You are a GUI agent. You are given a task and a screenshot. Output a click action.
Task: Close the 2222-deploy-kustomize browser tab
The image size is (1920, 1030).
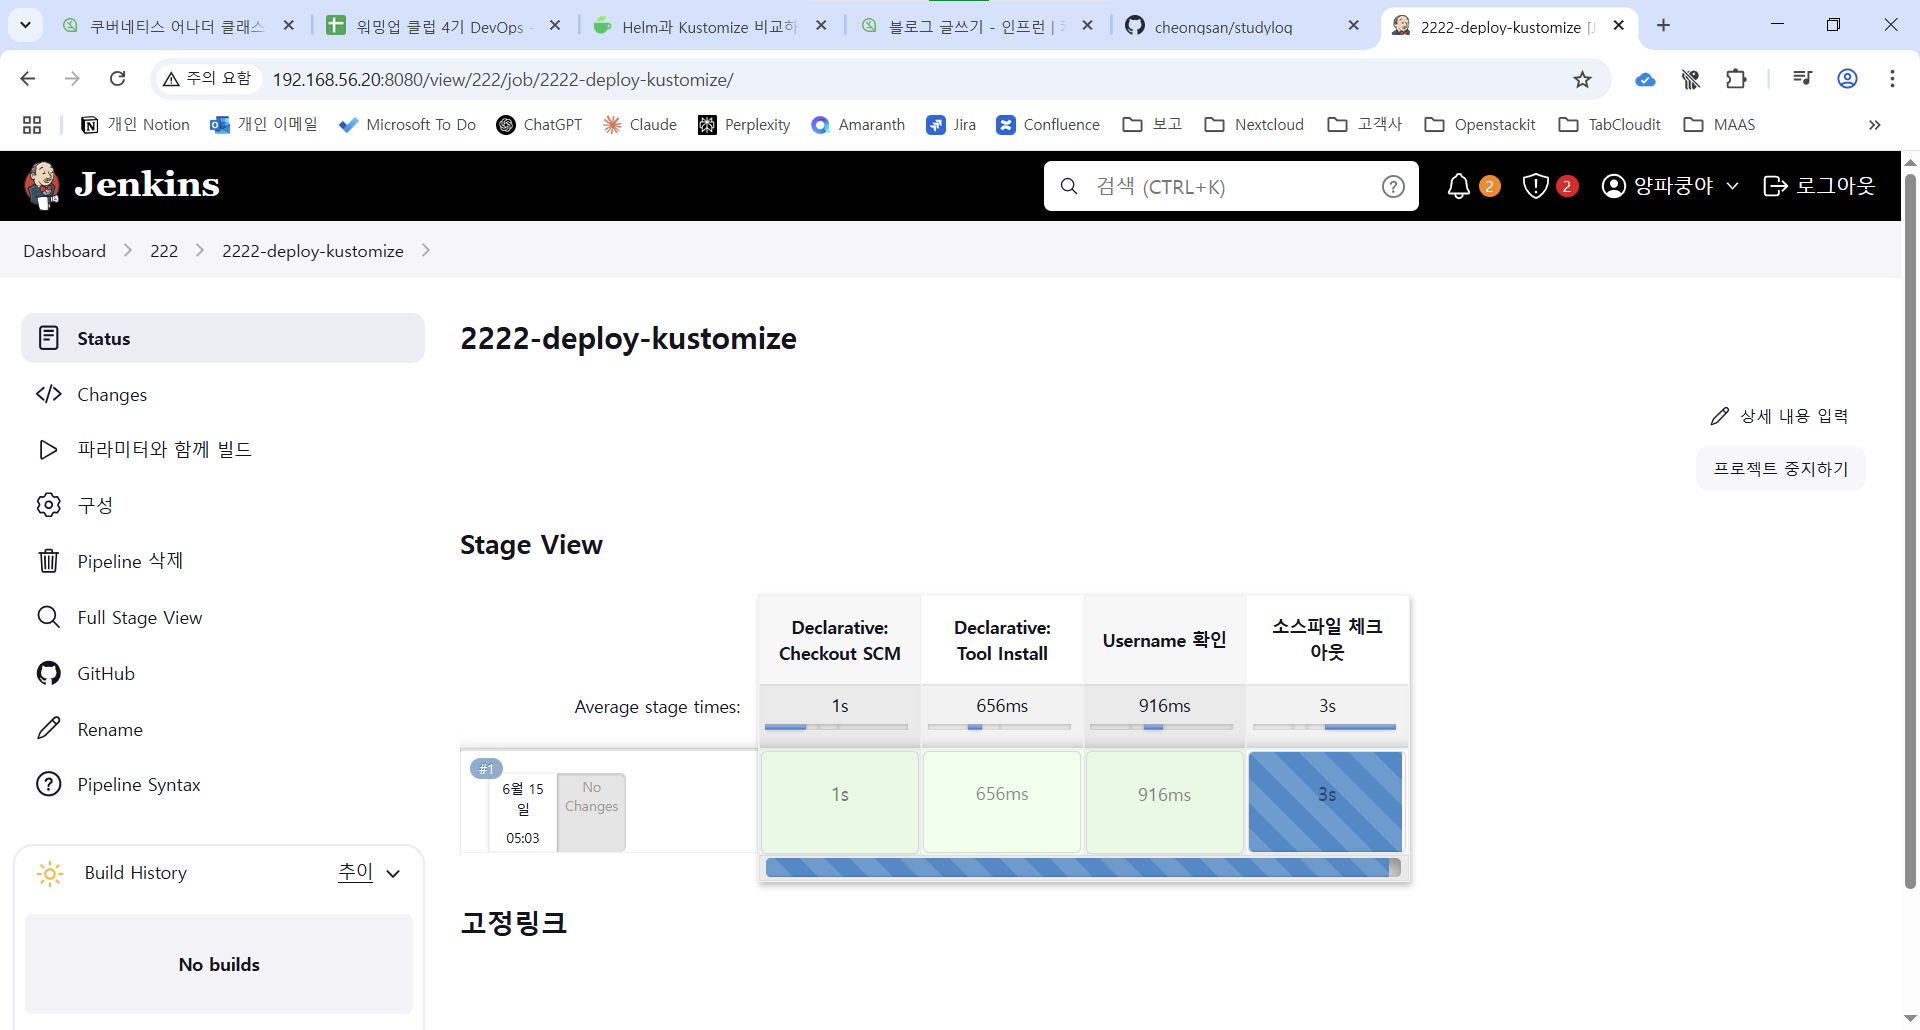(1619, 26)
